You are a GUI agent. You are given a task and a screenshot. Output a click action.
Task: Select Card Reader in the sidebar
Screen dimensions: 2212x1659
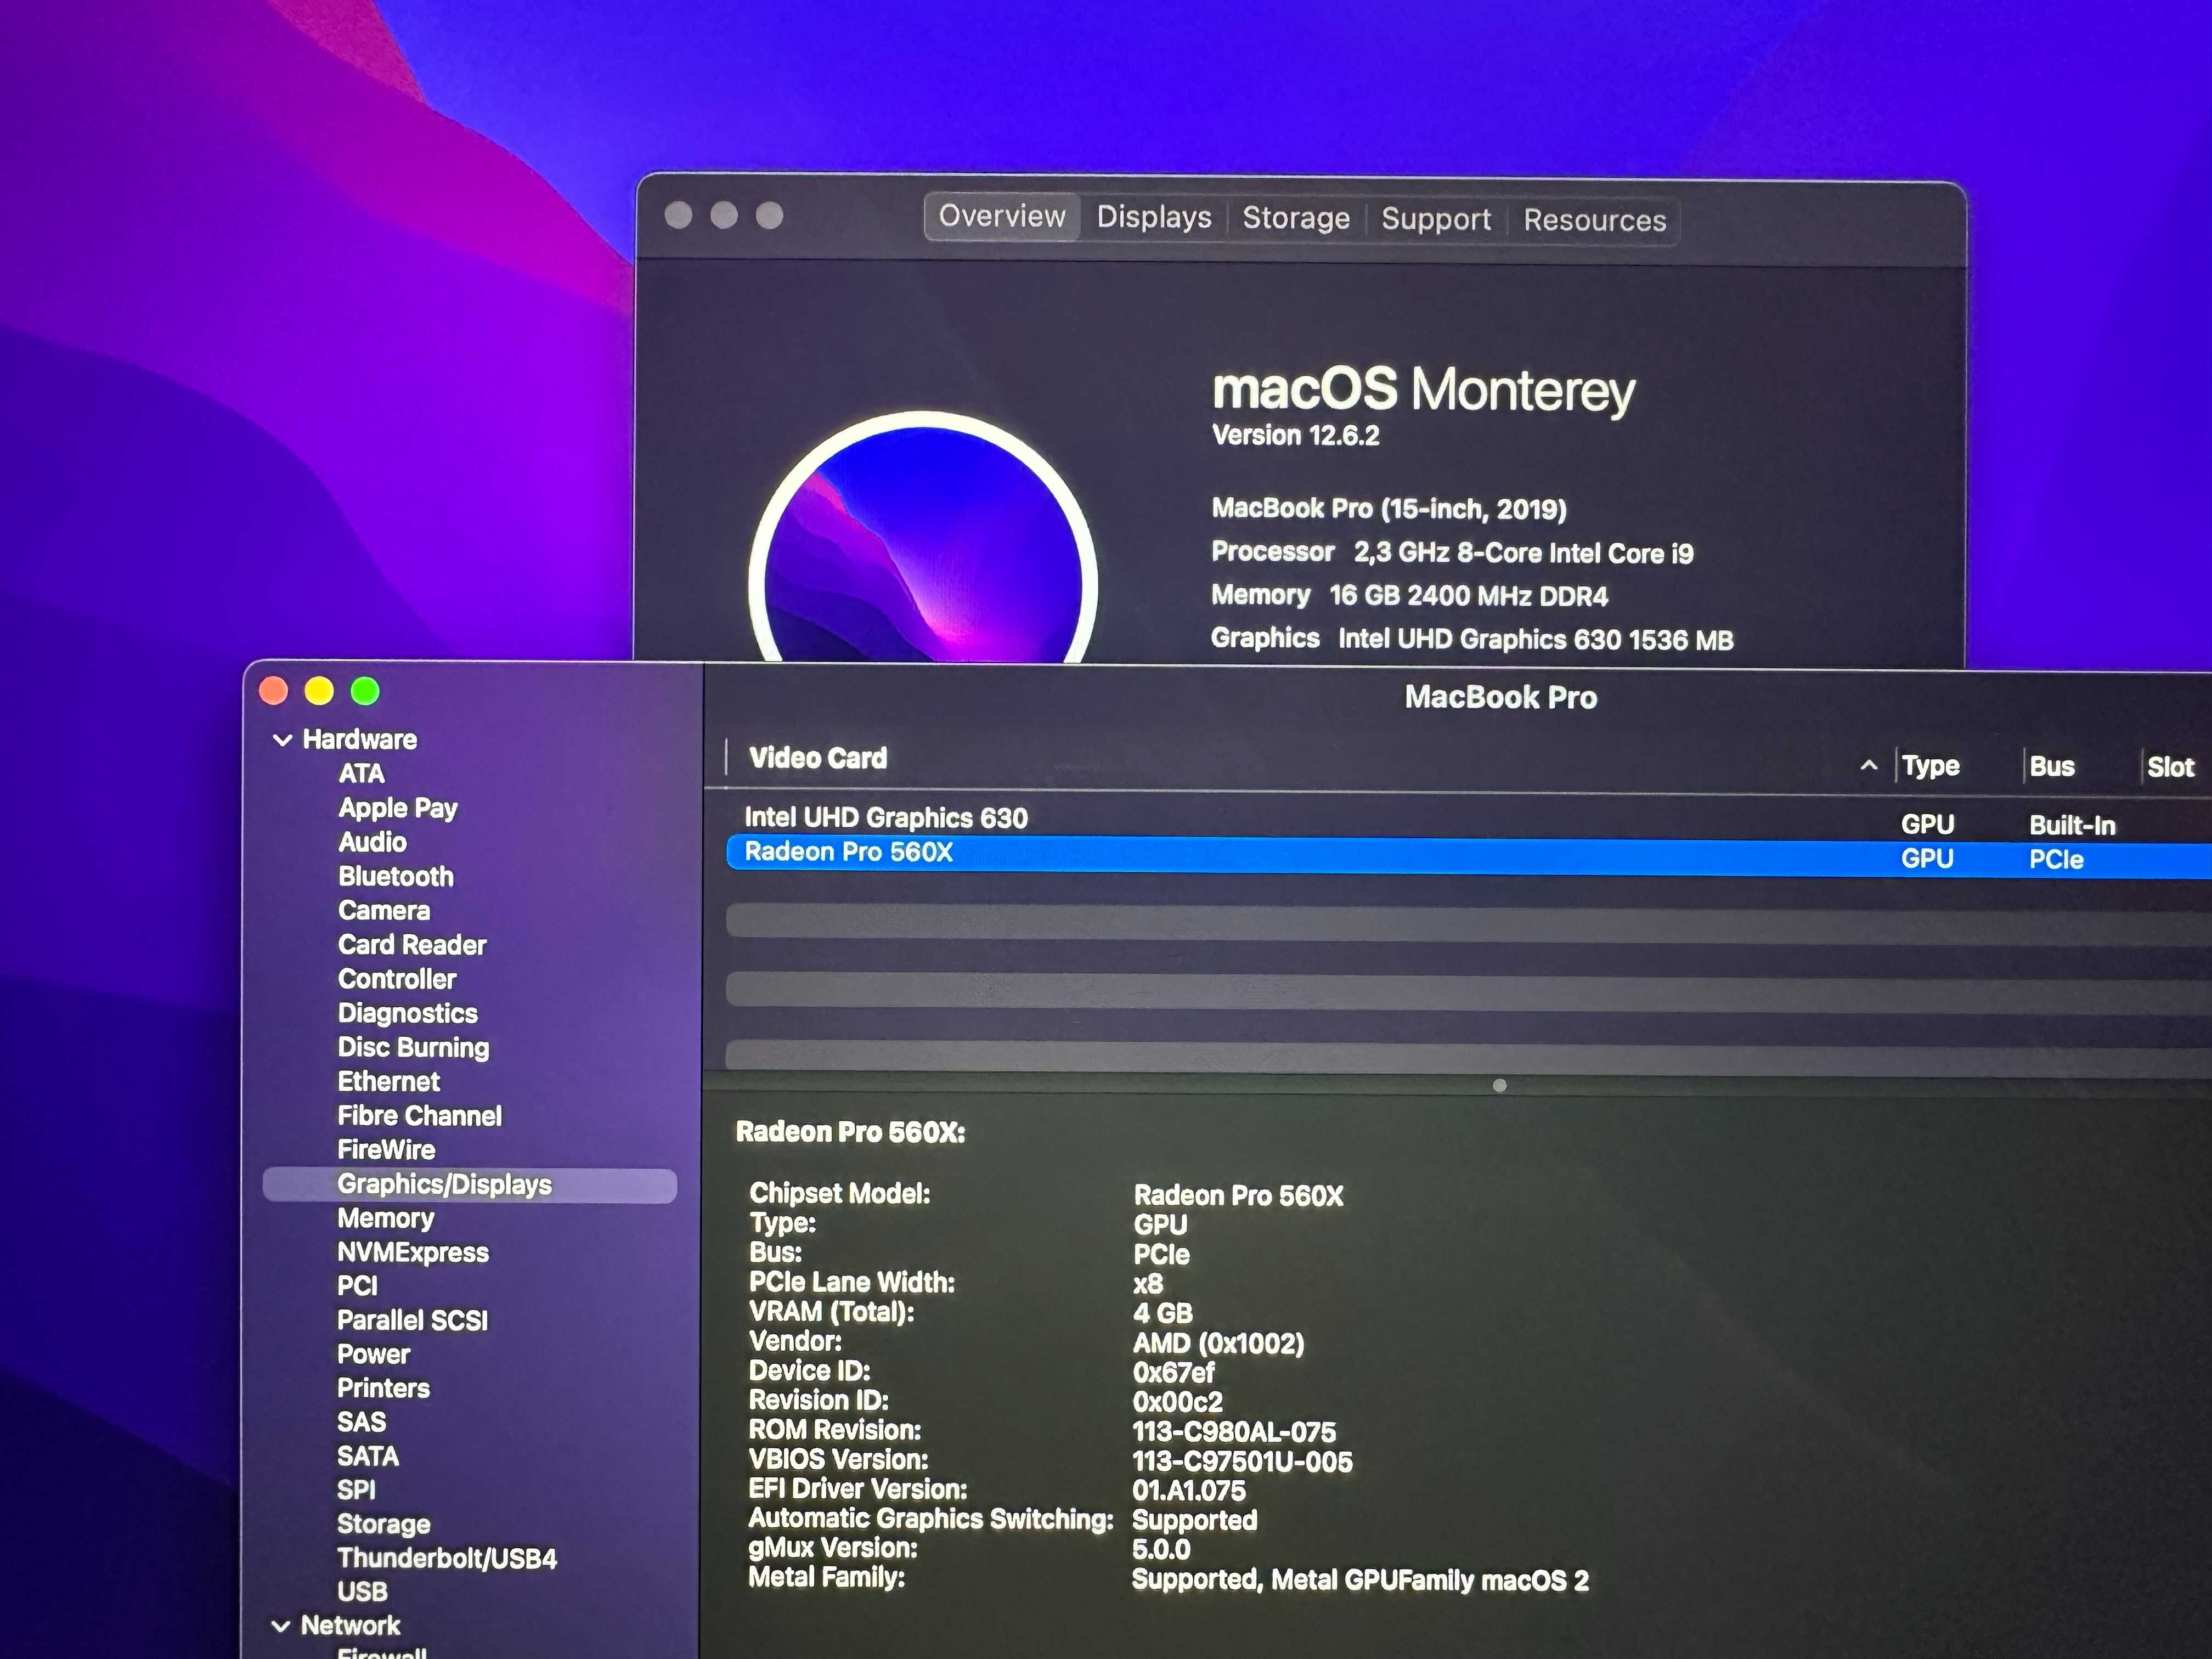tap(412, 944)
